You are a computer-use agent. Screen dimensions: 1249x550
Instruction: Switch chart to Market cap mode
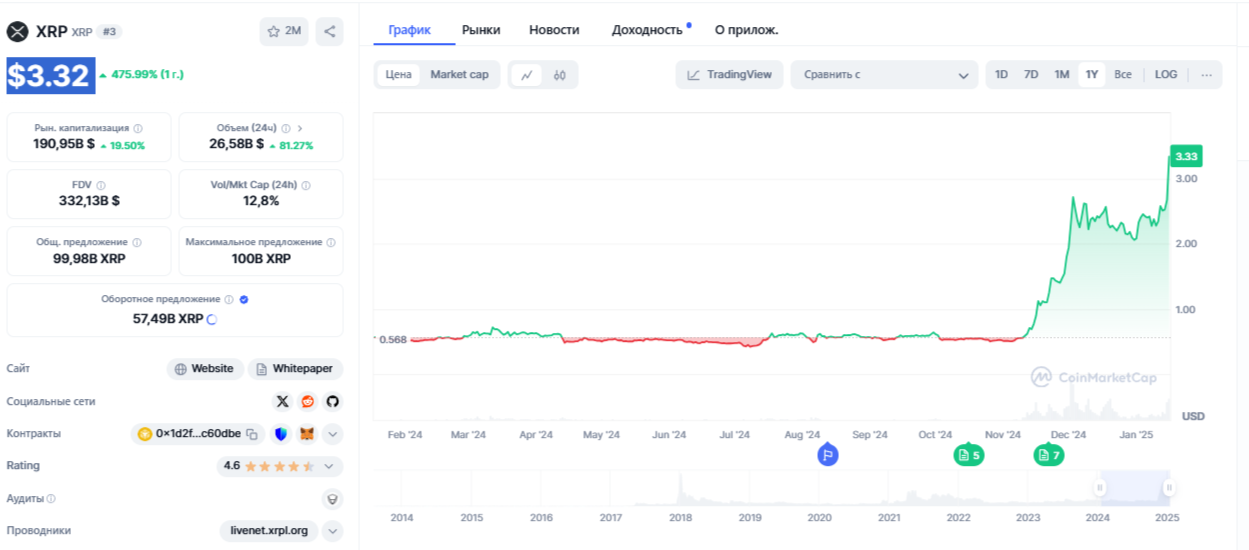[459, 75]
